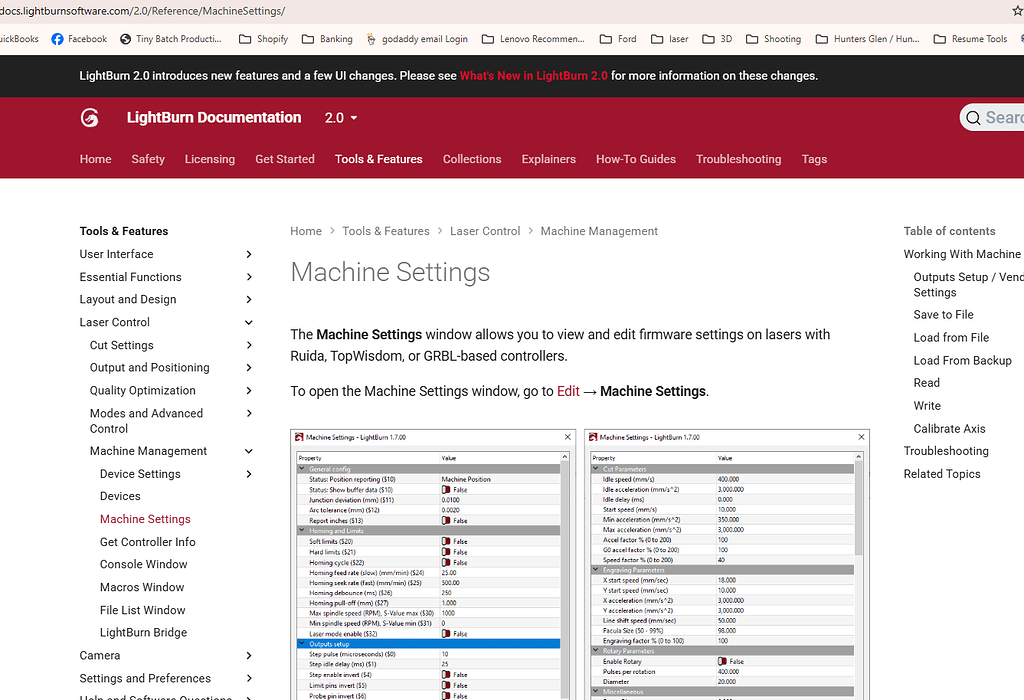Collapse Laser Control sidebar section

pos(249,323)
